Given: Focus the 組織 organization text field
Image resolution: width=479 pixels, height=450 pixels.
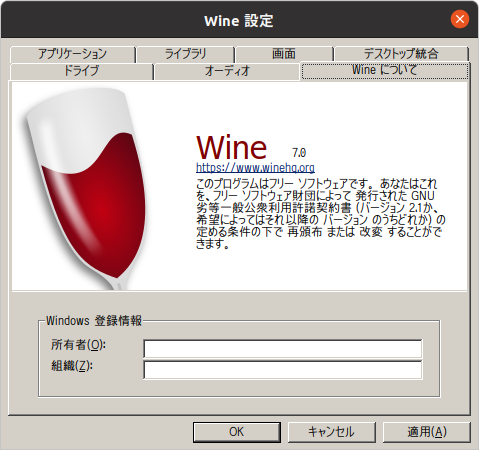Looking at the screenshot, I should [x=283, y=370].
